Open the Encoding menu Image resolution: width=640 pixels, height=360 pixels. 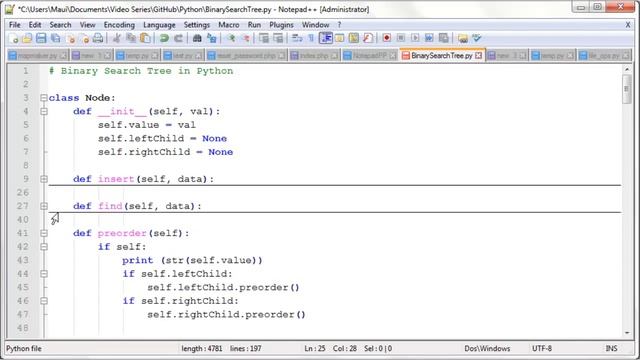click(x=119, y=25)
